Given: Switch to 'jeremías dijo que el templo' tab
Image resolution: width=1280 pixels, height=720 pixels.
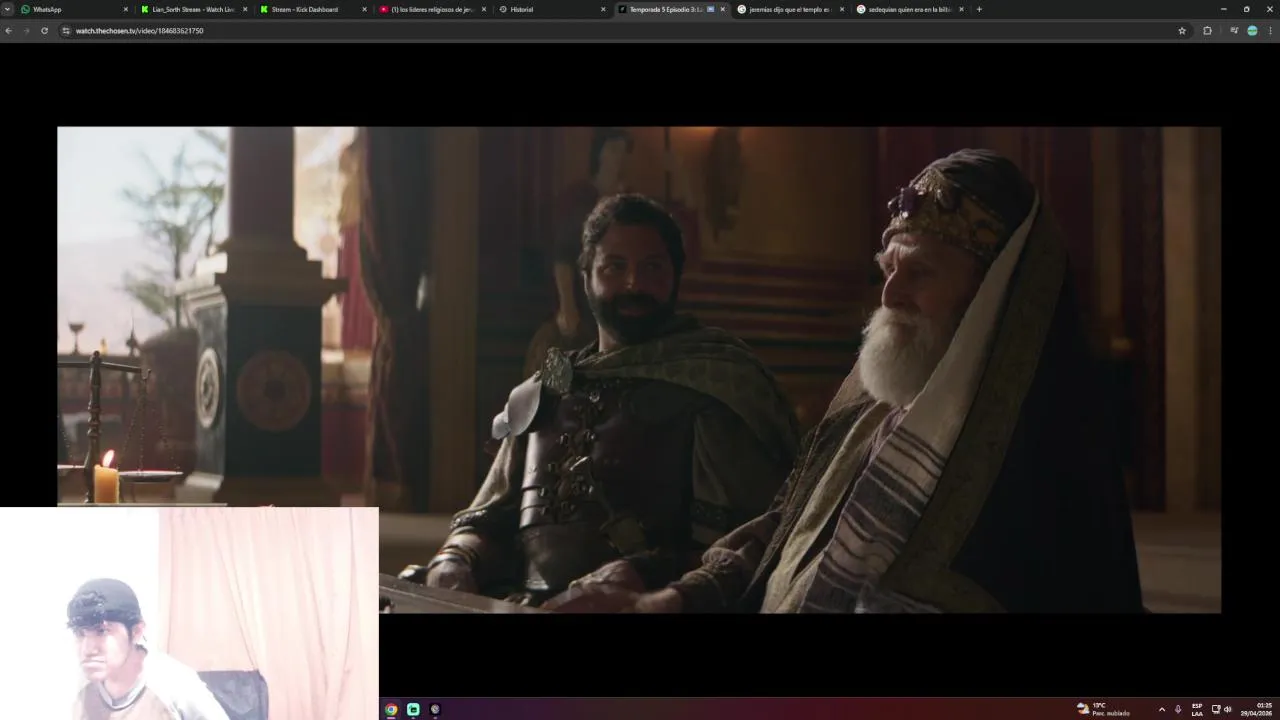Looking at the screenshot, I should pyautogui.click(x=789, y=9).
